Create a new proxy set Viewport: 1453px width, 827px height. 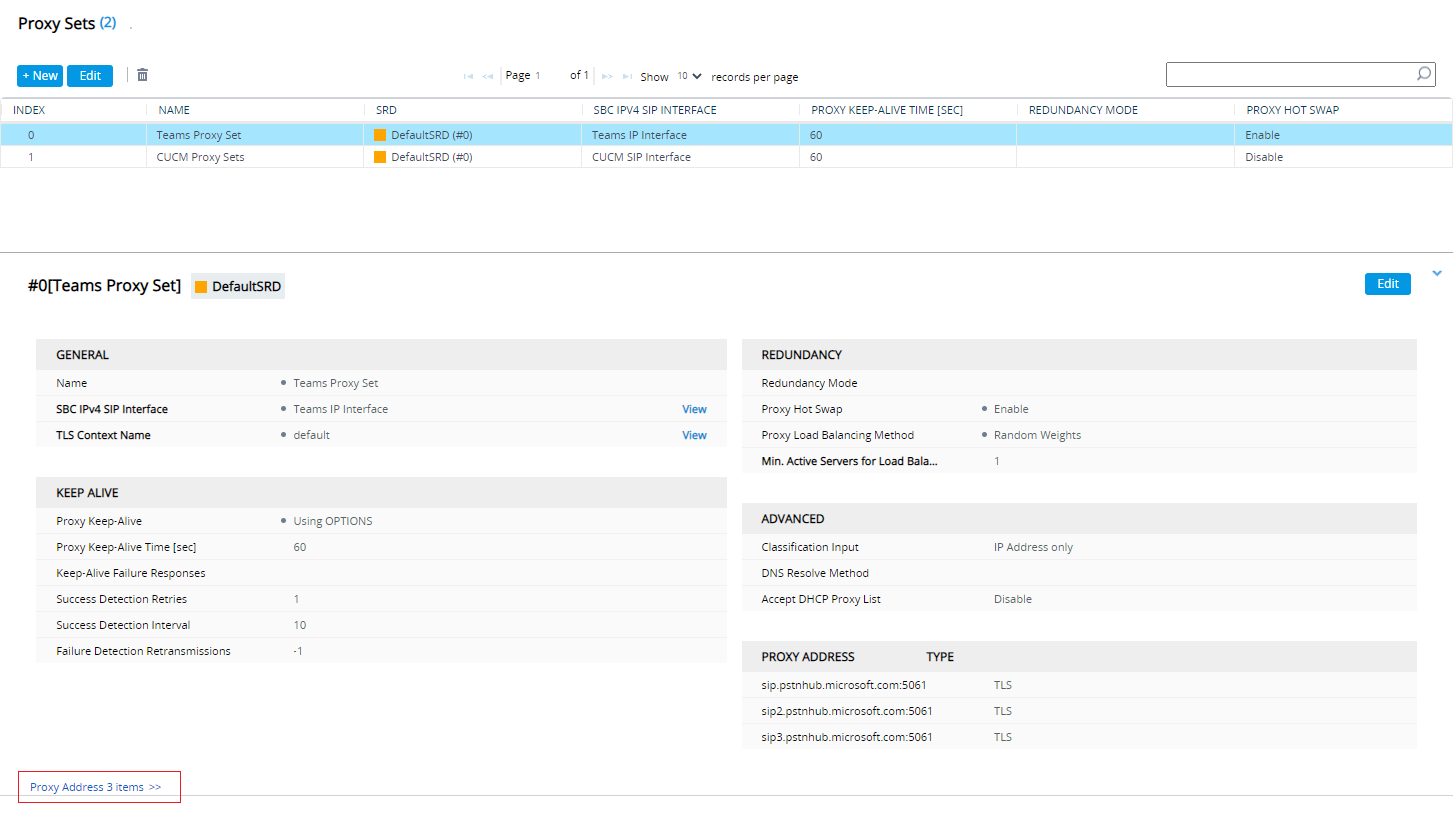tap(40, 76)
